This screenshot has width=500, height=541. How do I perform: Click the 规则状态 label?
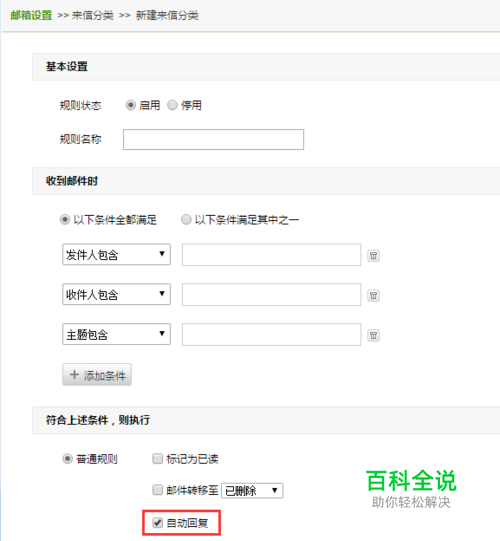(x=80, y=105)
